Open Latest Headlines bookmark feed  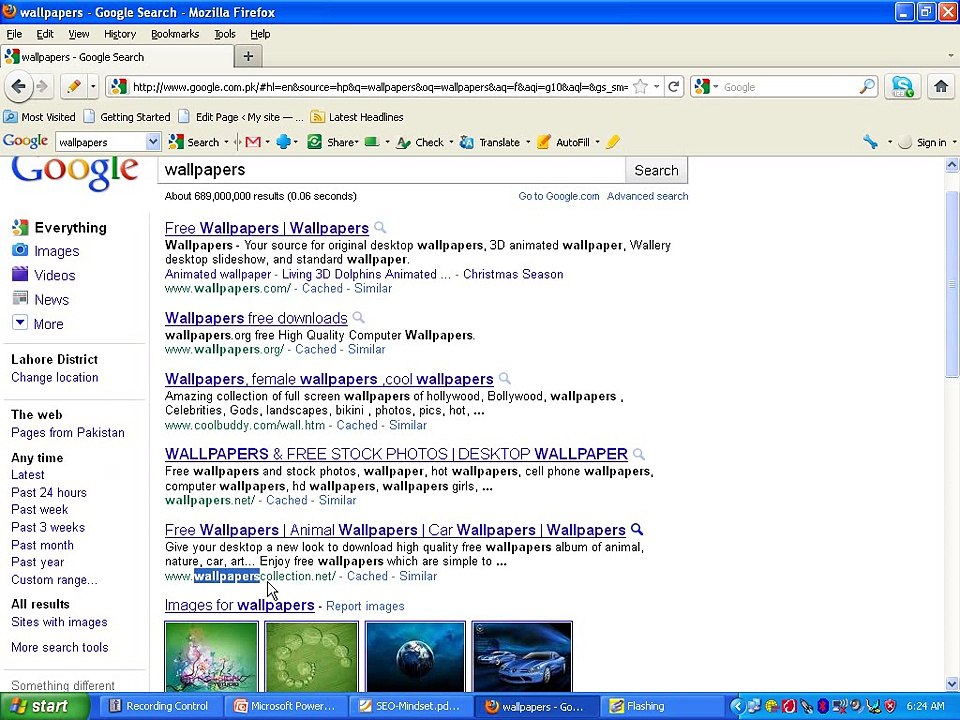357,116
